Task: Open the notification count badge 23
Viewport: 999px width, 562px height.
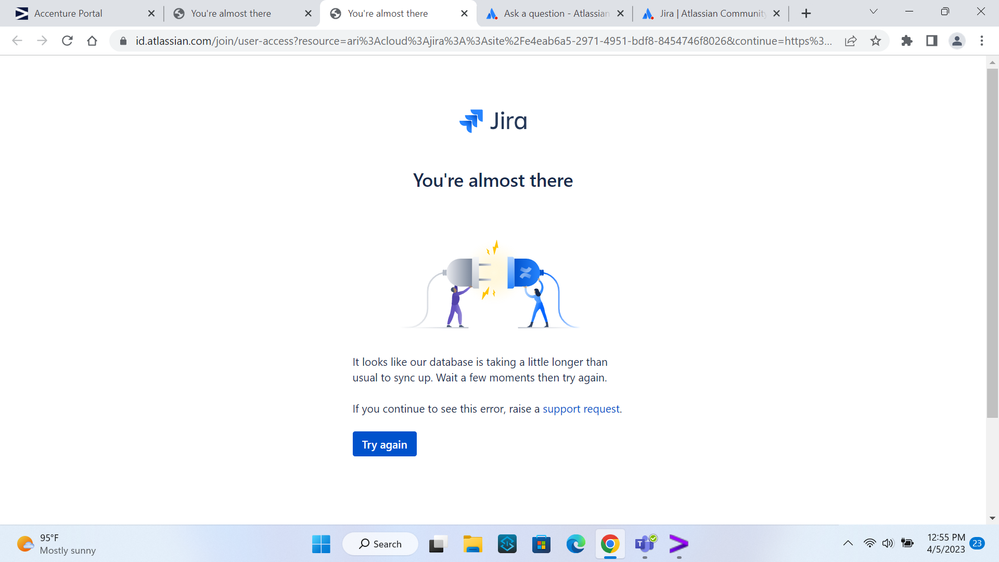Action: 977,544
